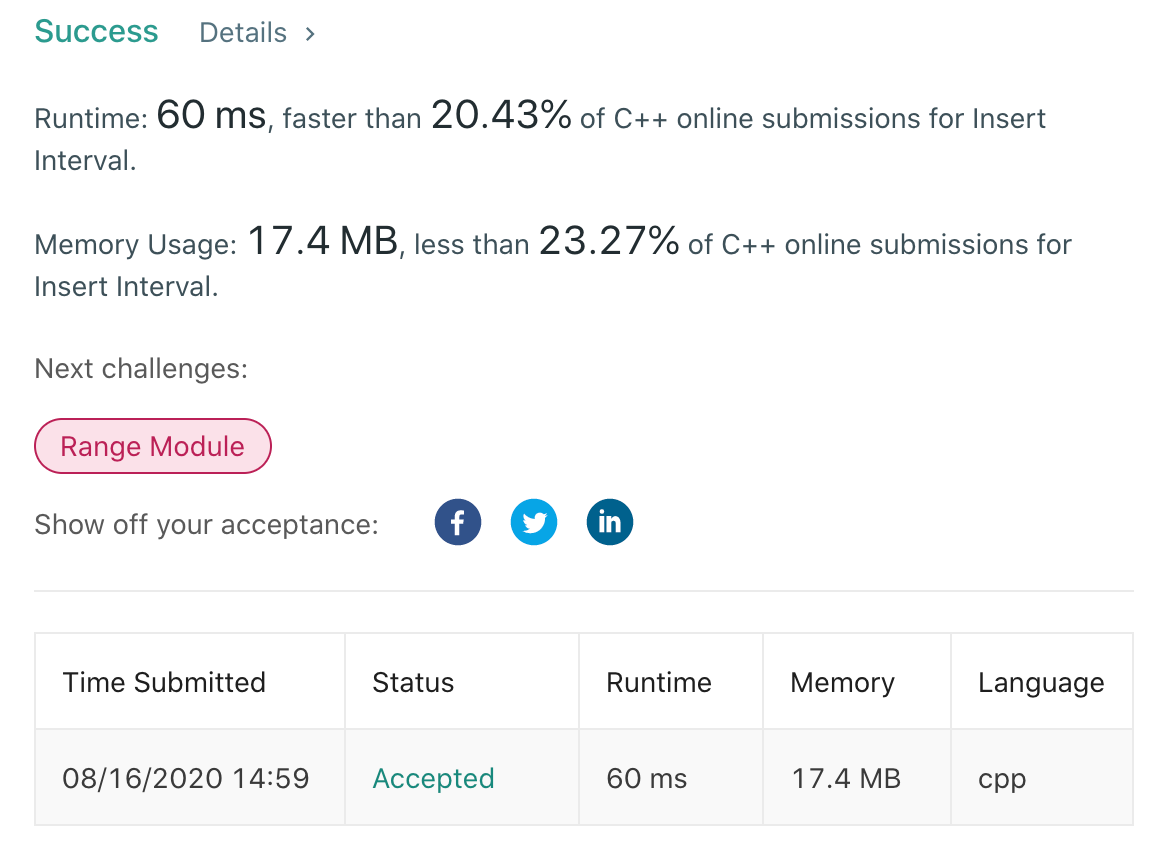This screenshot has width=1168, height=856.
Task: Share acceptance on Twitter
Action: point(533,521)
